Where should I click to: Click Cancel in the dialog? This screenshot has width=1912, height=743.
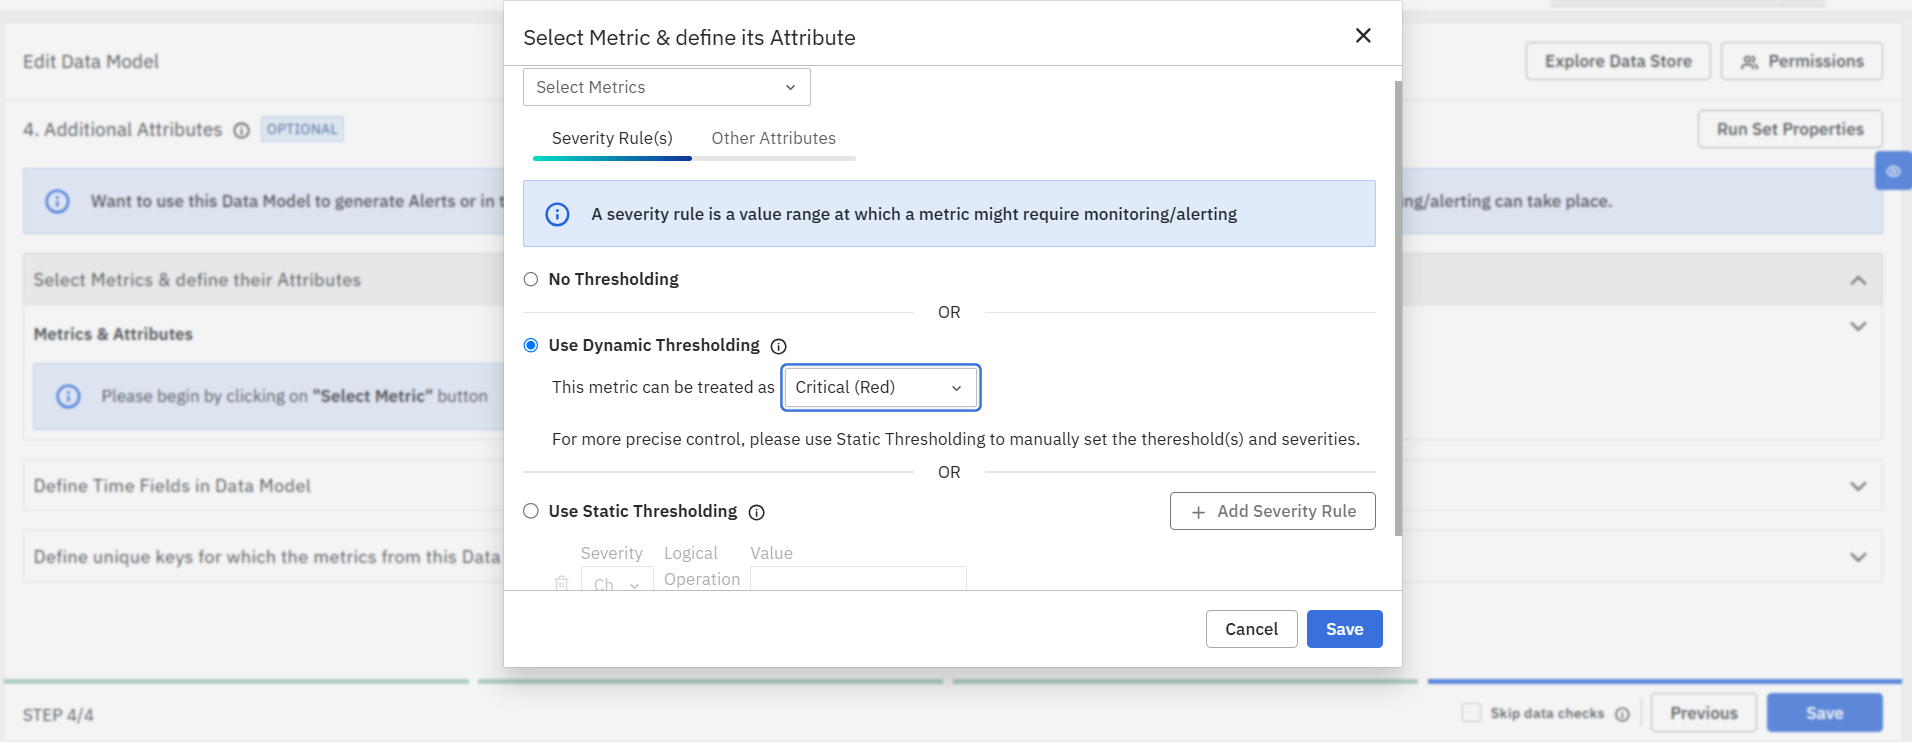[x=1250, y=629]
